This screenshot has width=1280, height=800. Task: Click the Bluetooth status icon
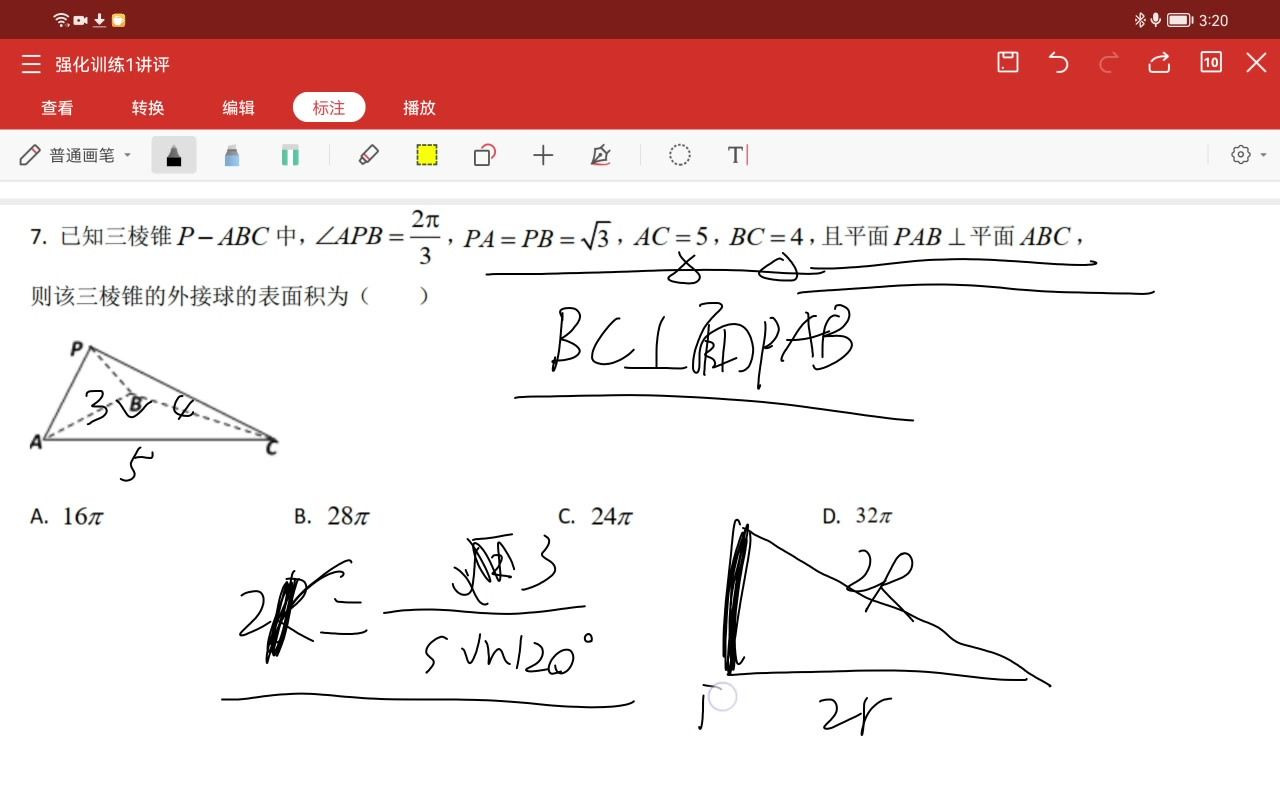[1139, 20]
